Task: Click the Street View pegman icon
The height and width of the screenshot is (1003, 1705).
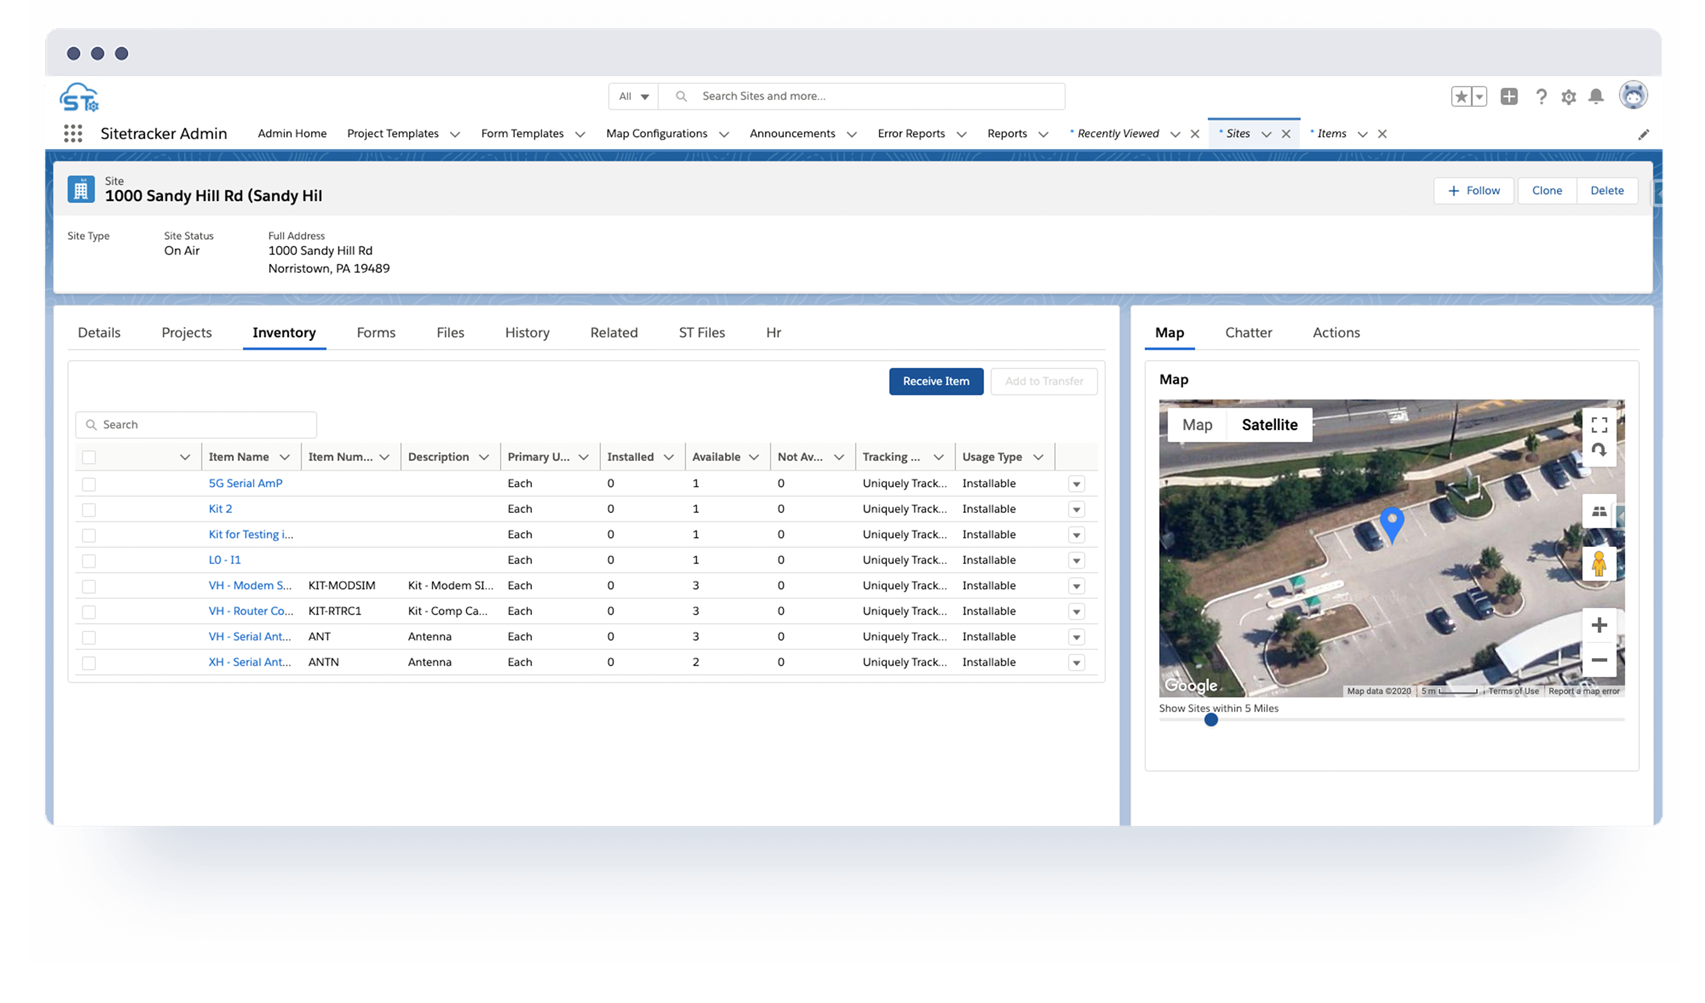Action: (1599, 564)
